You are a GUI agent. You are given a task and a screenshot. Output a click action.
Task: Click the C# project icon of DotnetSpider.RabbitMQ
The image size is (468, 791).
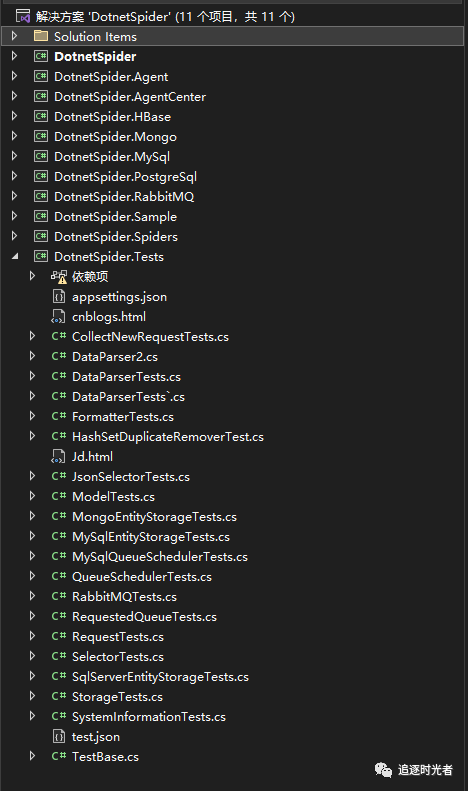[40, 196]
